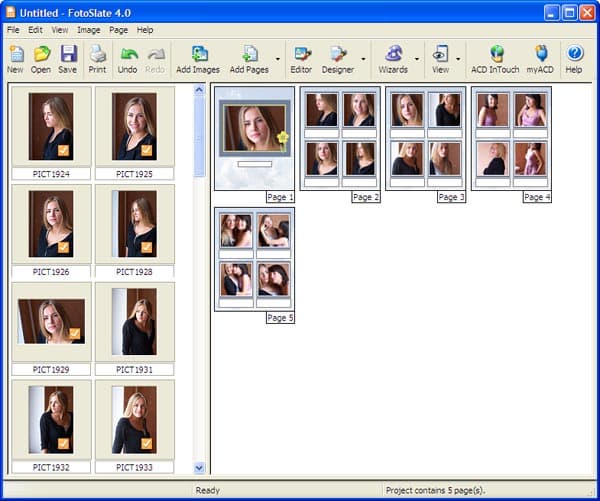
Task: Open the Wizards tool
Action: pos(393,59)
